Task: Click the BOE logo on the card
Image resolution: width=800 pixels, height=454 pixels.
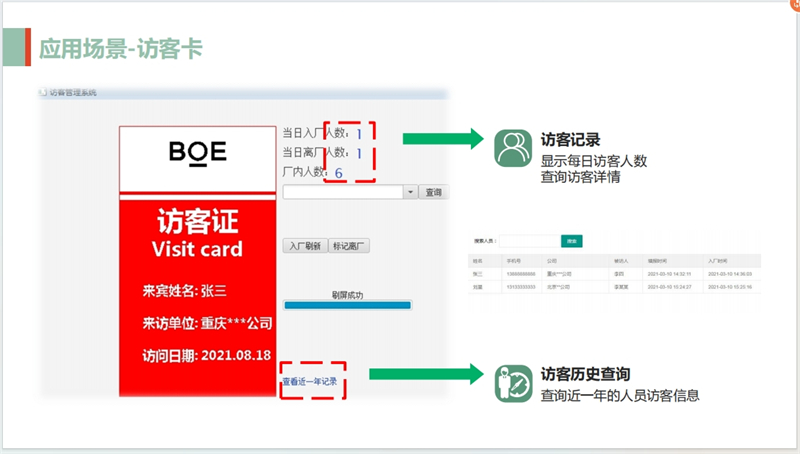Action: pyautogui.click(x=197, y=153)
